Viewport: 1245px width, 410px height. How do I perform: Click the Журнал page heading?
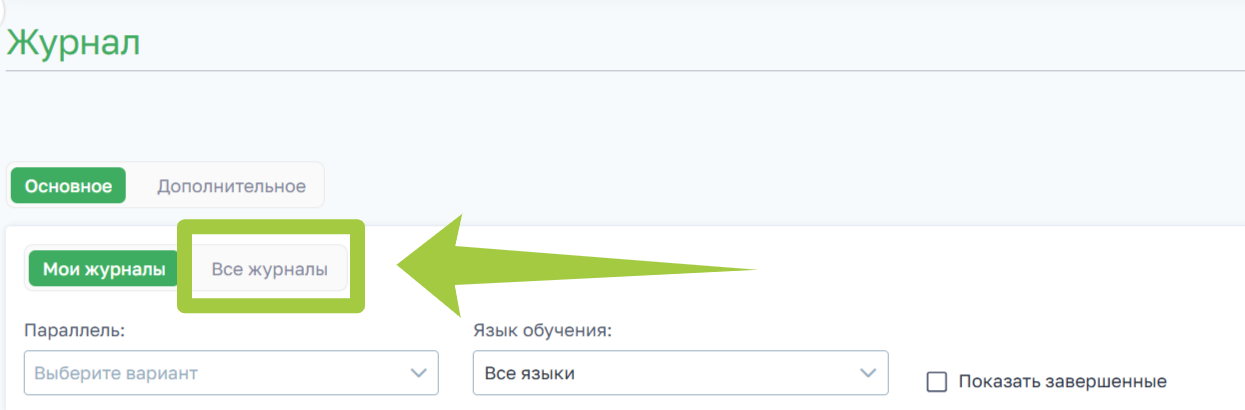tap(73, 44)
